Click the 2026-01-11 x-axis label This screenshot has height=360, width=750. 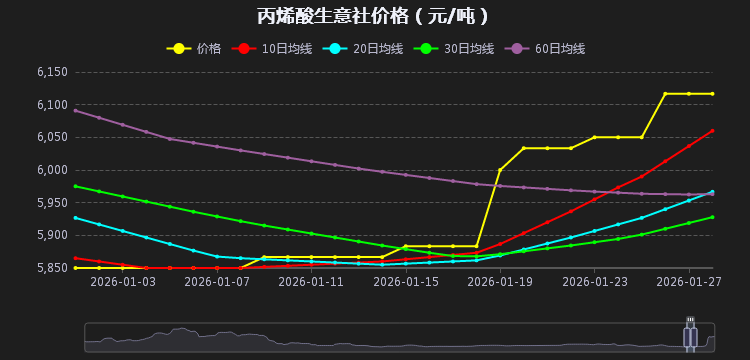pyautogui.click(x=311, y=282)
